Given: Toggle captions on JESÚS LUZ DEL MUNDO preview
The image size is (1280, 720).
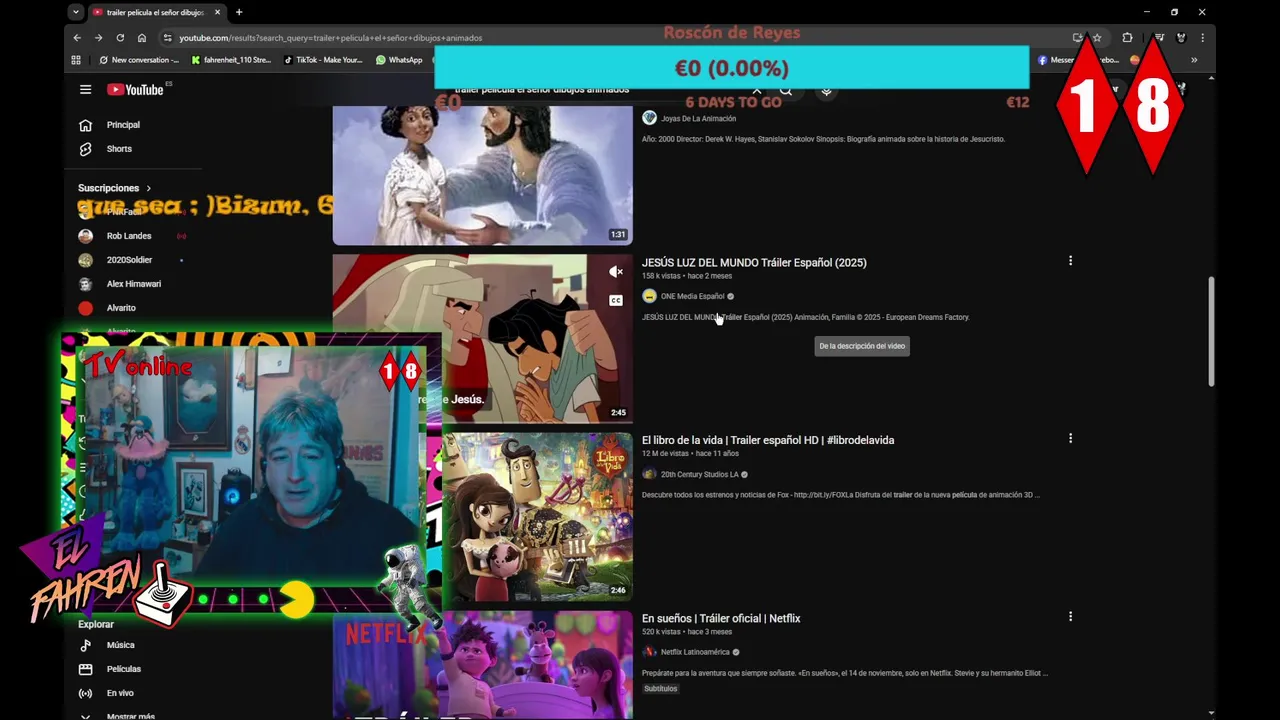Looking at the screenshot, I should (616, 300).
